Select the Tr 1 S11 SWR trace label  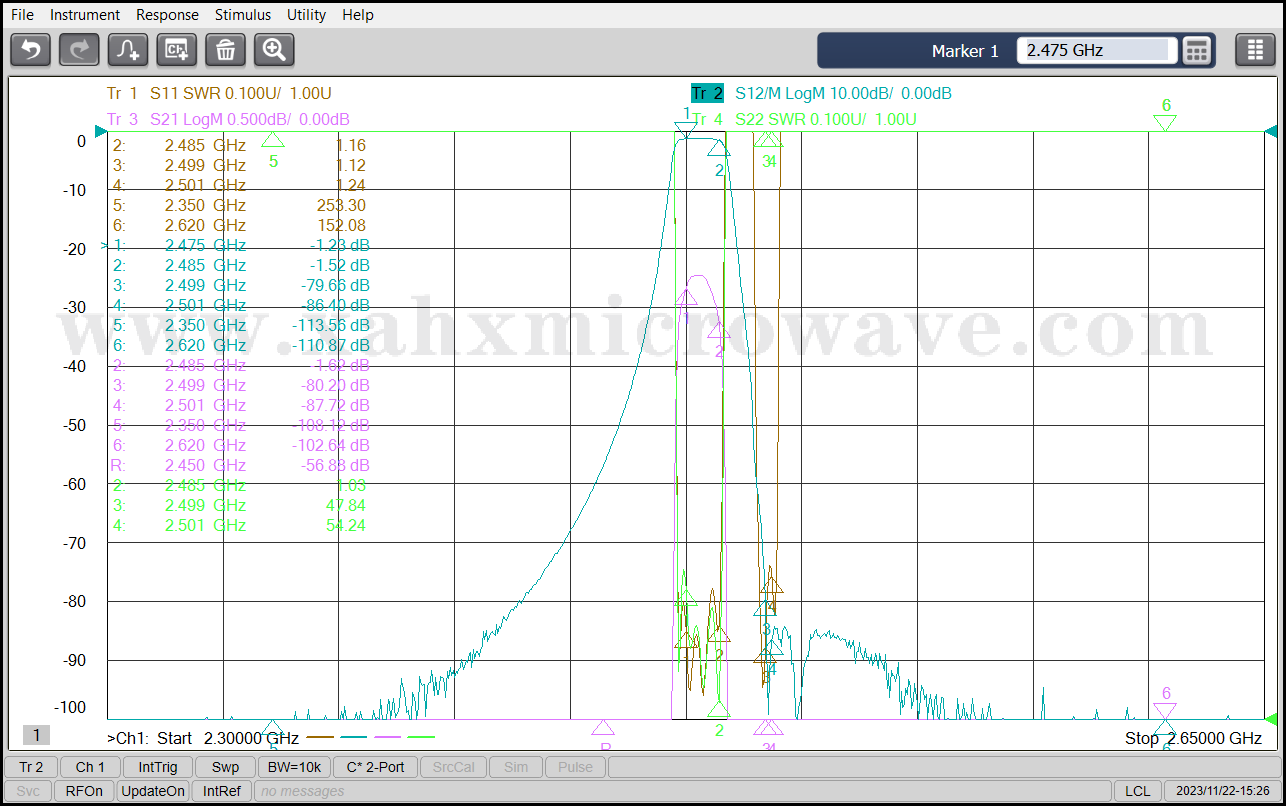pyautogui.click(x=219, y=93)
